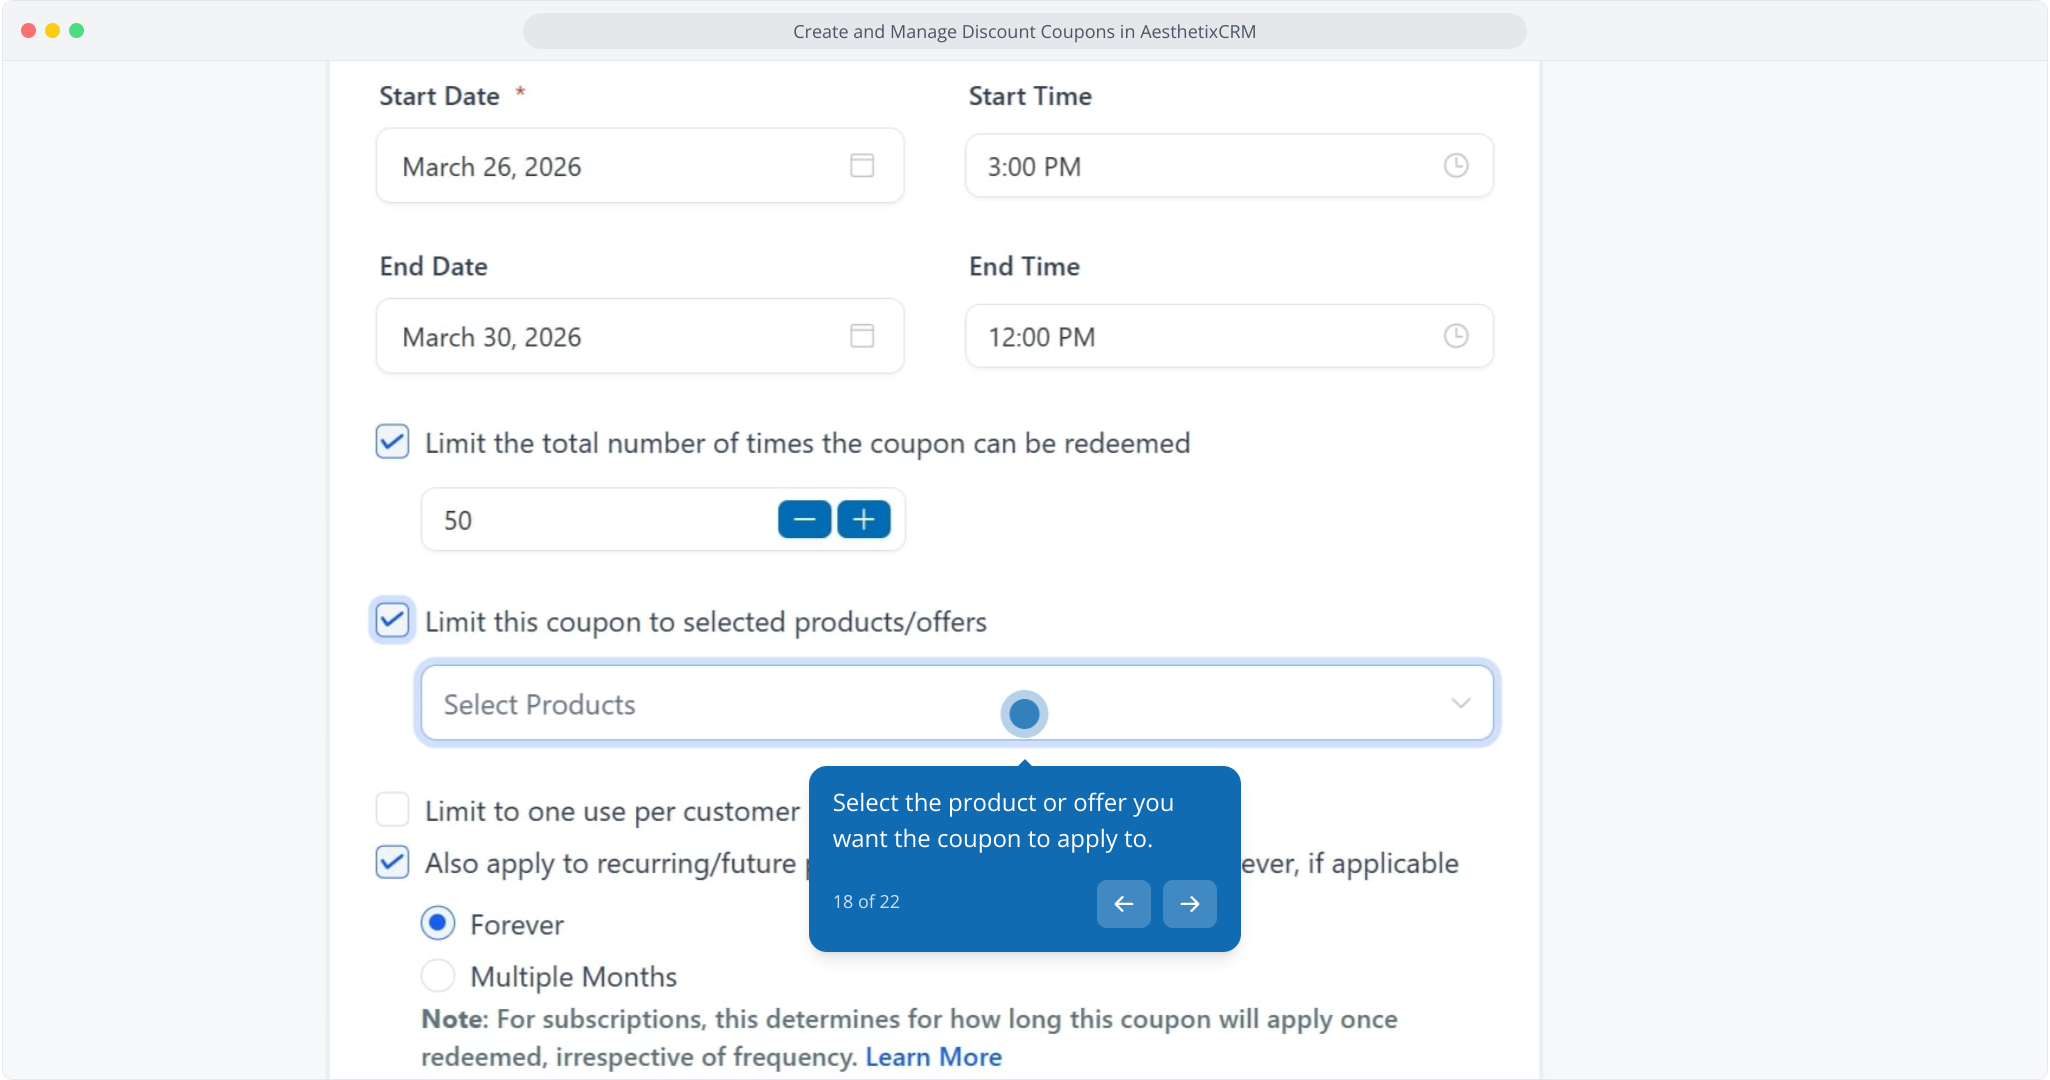Advance to next tooltip step arrow
The width and height of the screenshot is (2050, 1080).
1189,904
